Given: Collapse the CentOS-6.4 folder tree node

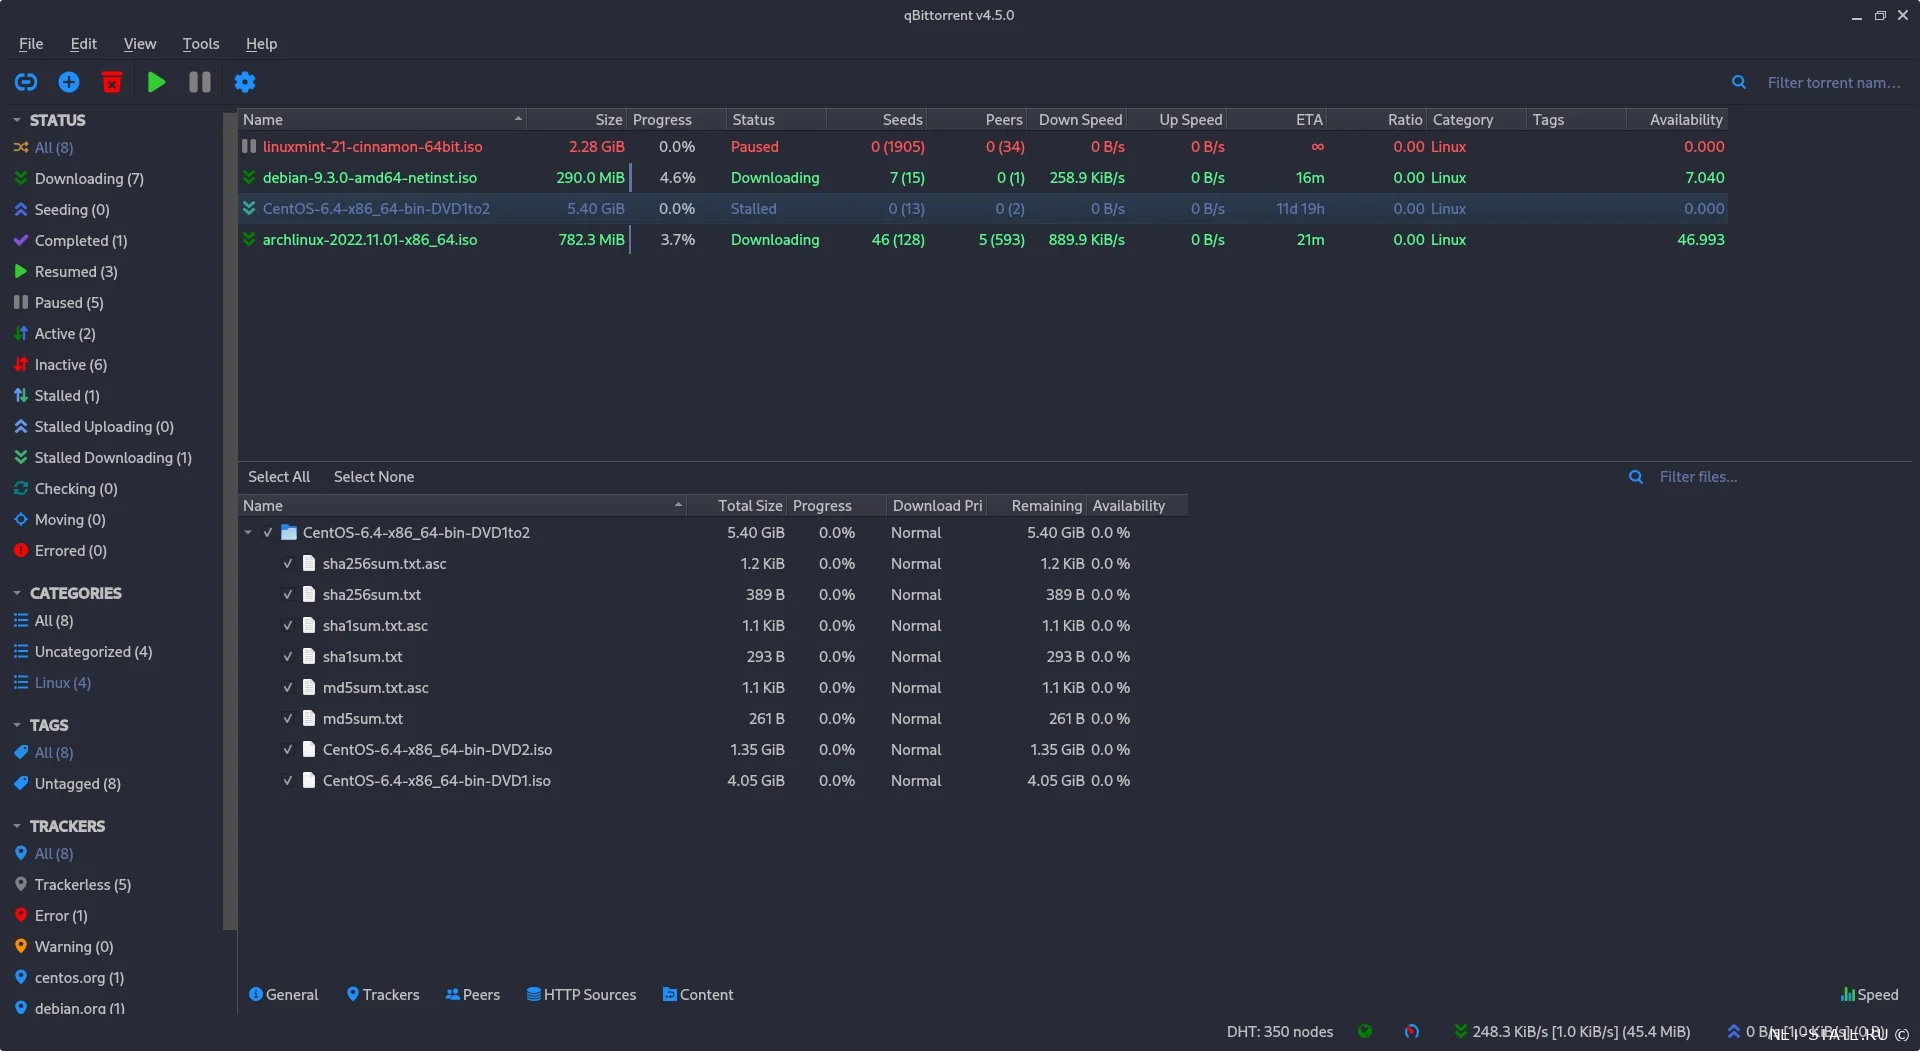Looking at the screenshot, I should coord(248,533).
